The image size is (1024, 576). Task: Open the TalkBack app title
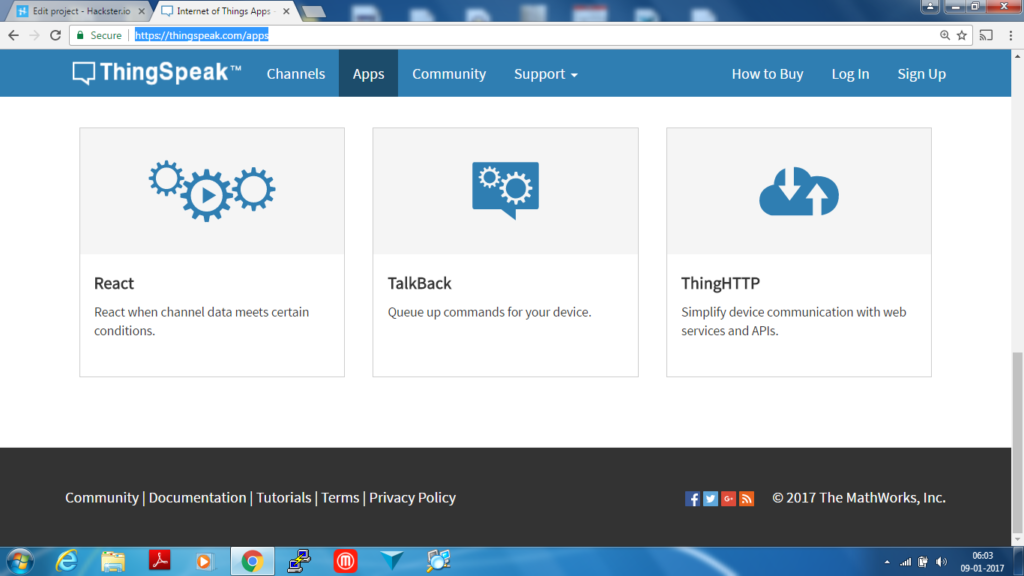pos(419,283)
